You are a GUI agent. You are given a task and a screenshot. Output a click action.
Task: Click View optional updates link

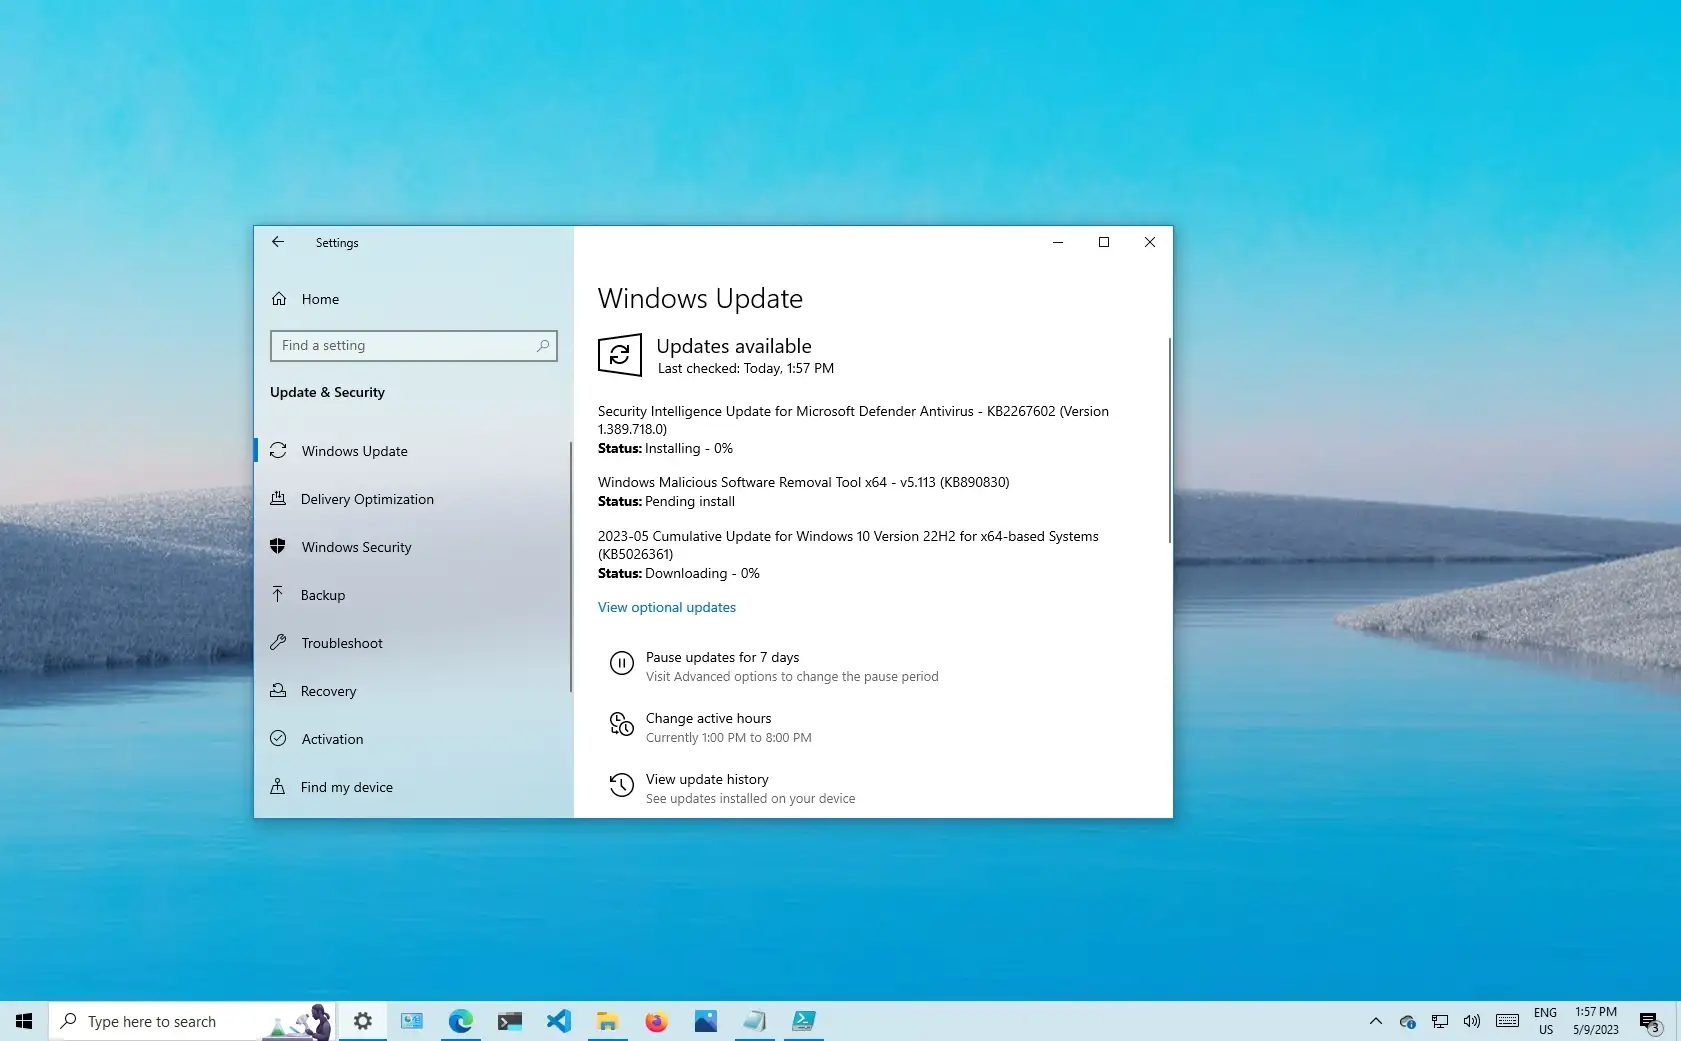(667, 607)
